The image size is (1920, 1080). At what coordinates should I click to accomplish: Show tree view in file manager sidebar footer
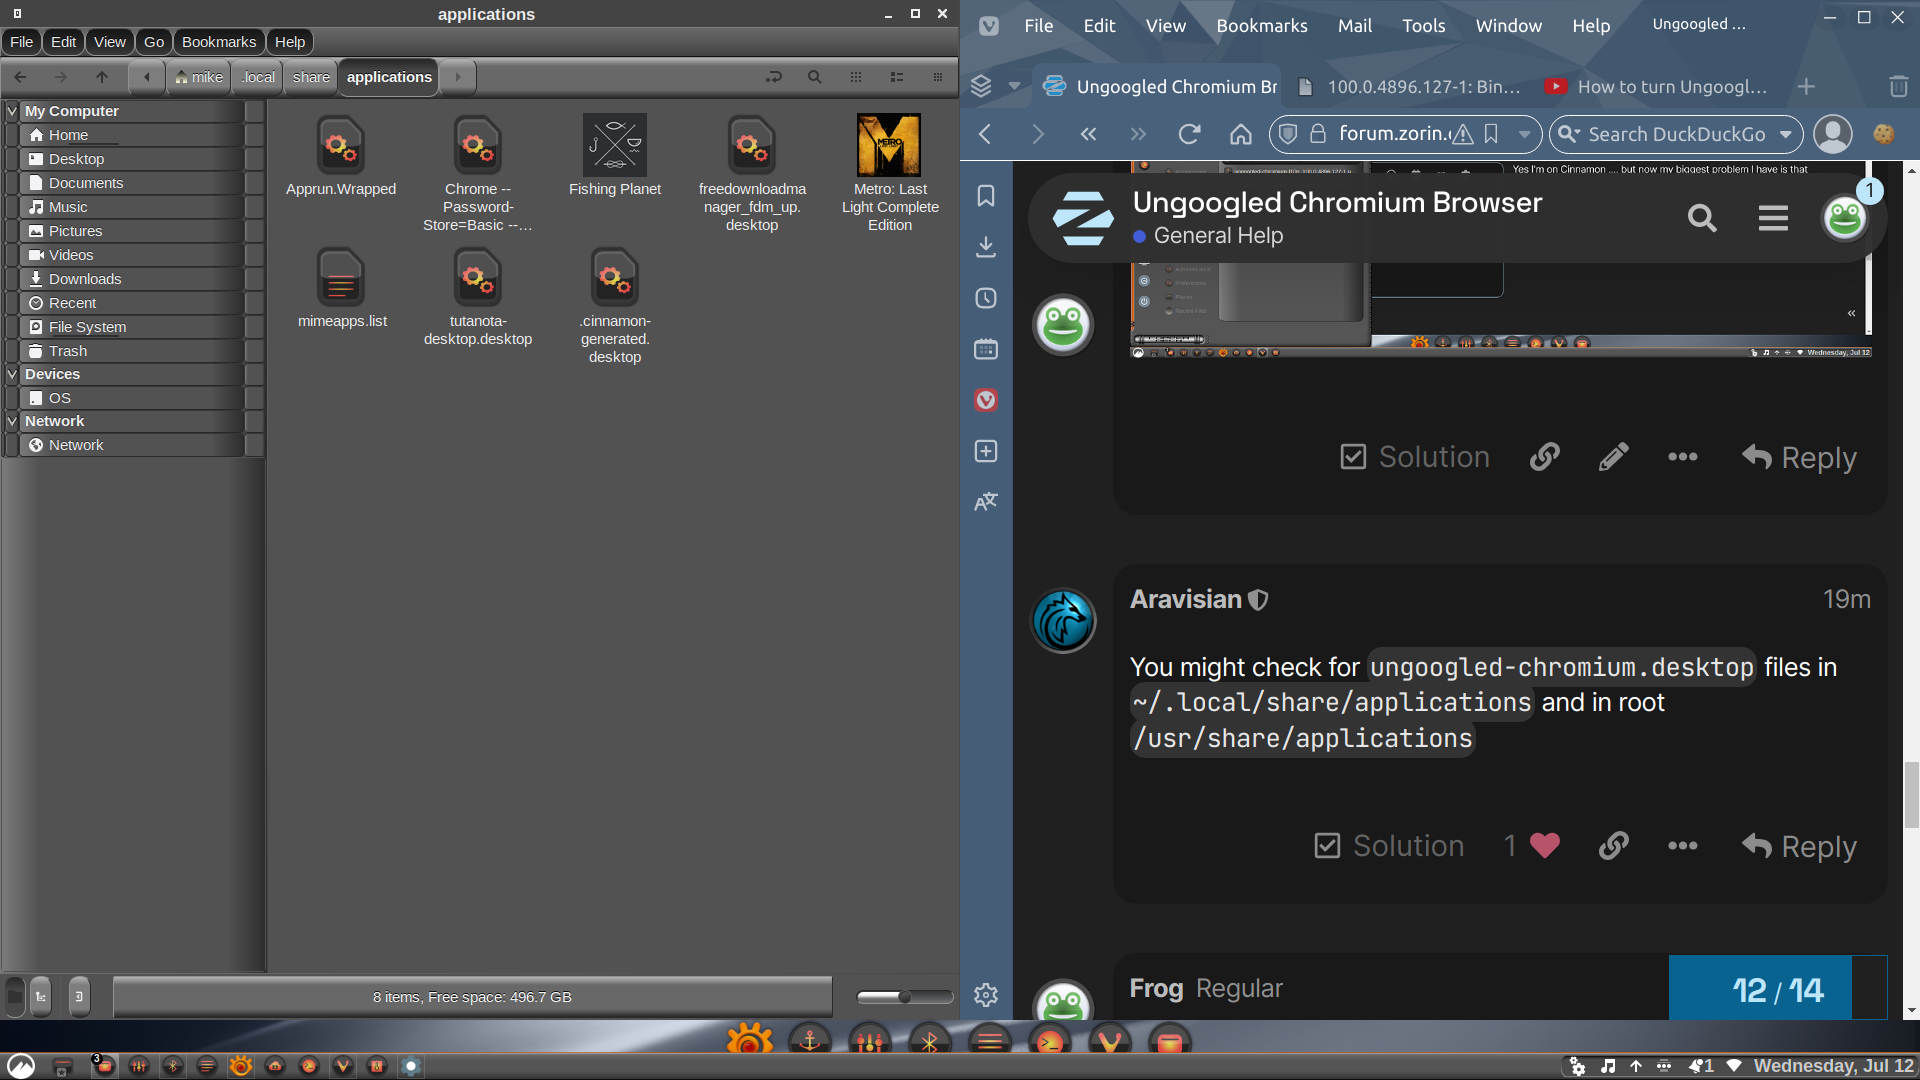pyautogui.click(x=41, y=996)
